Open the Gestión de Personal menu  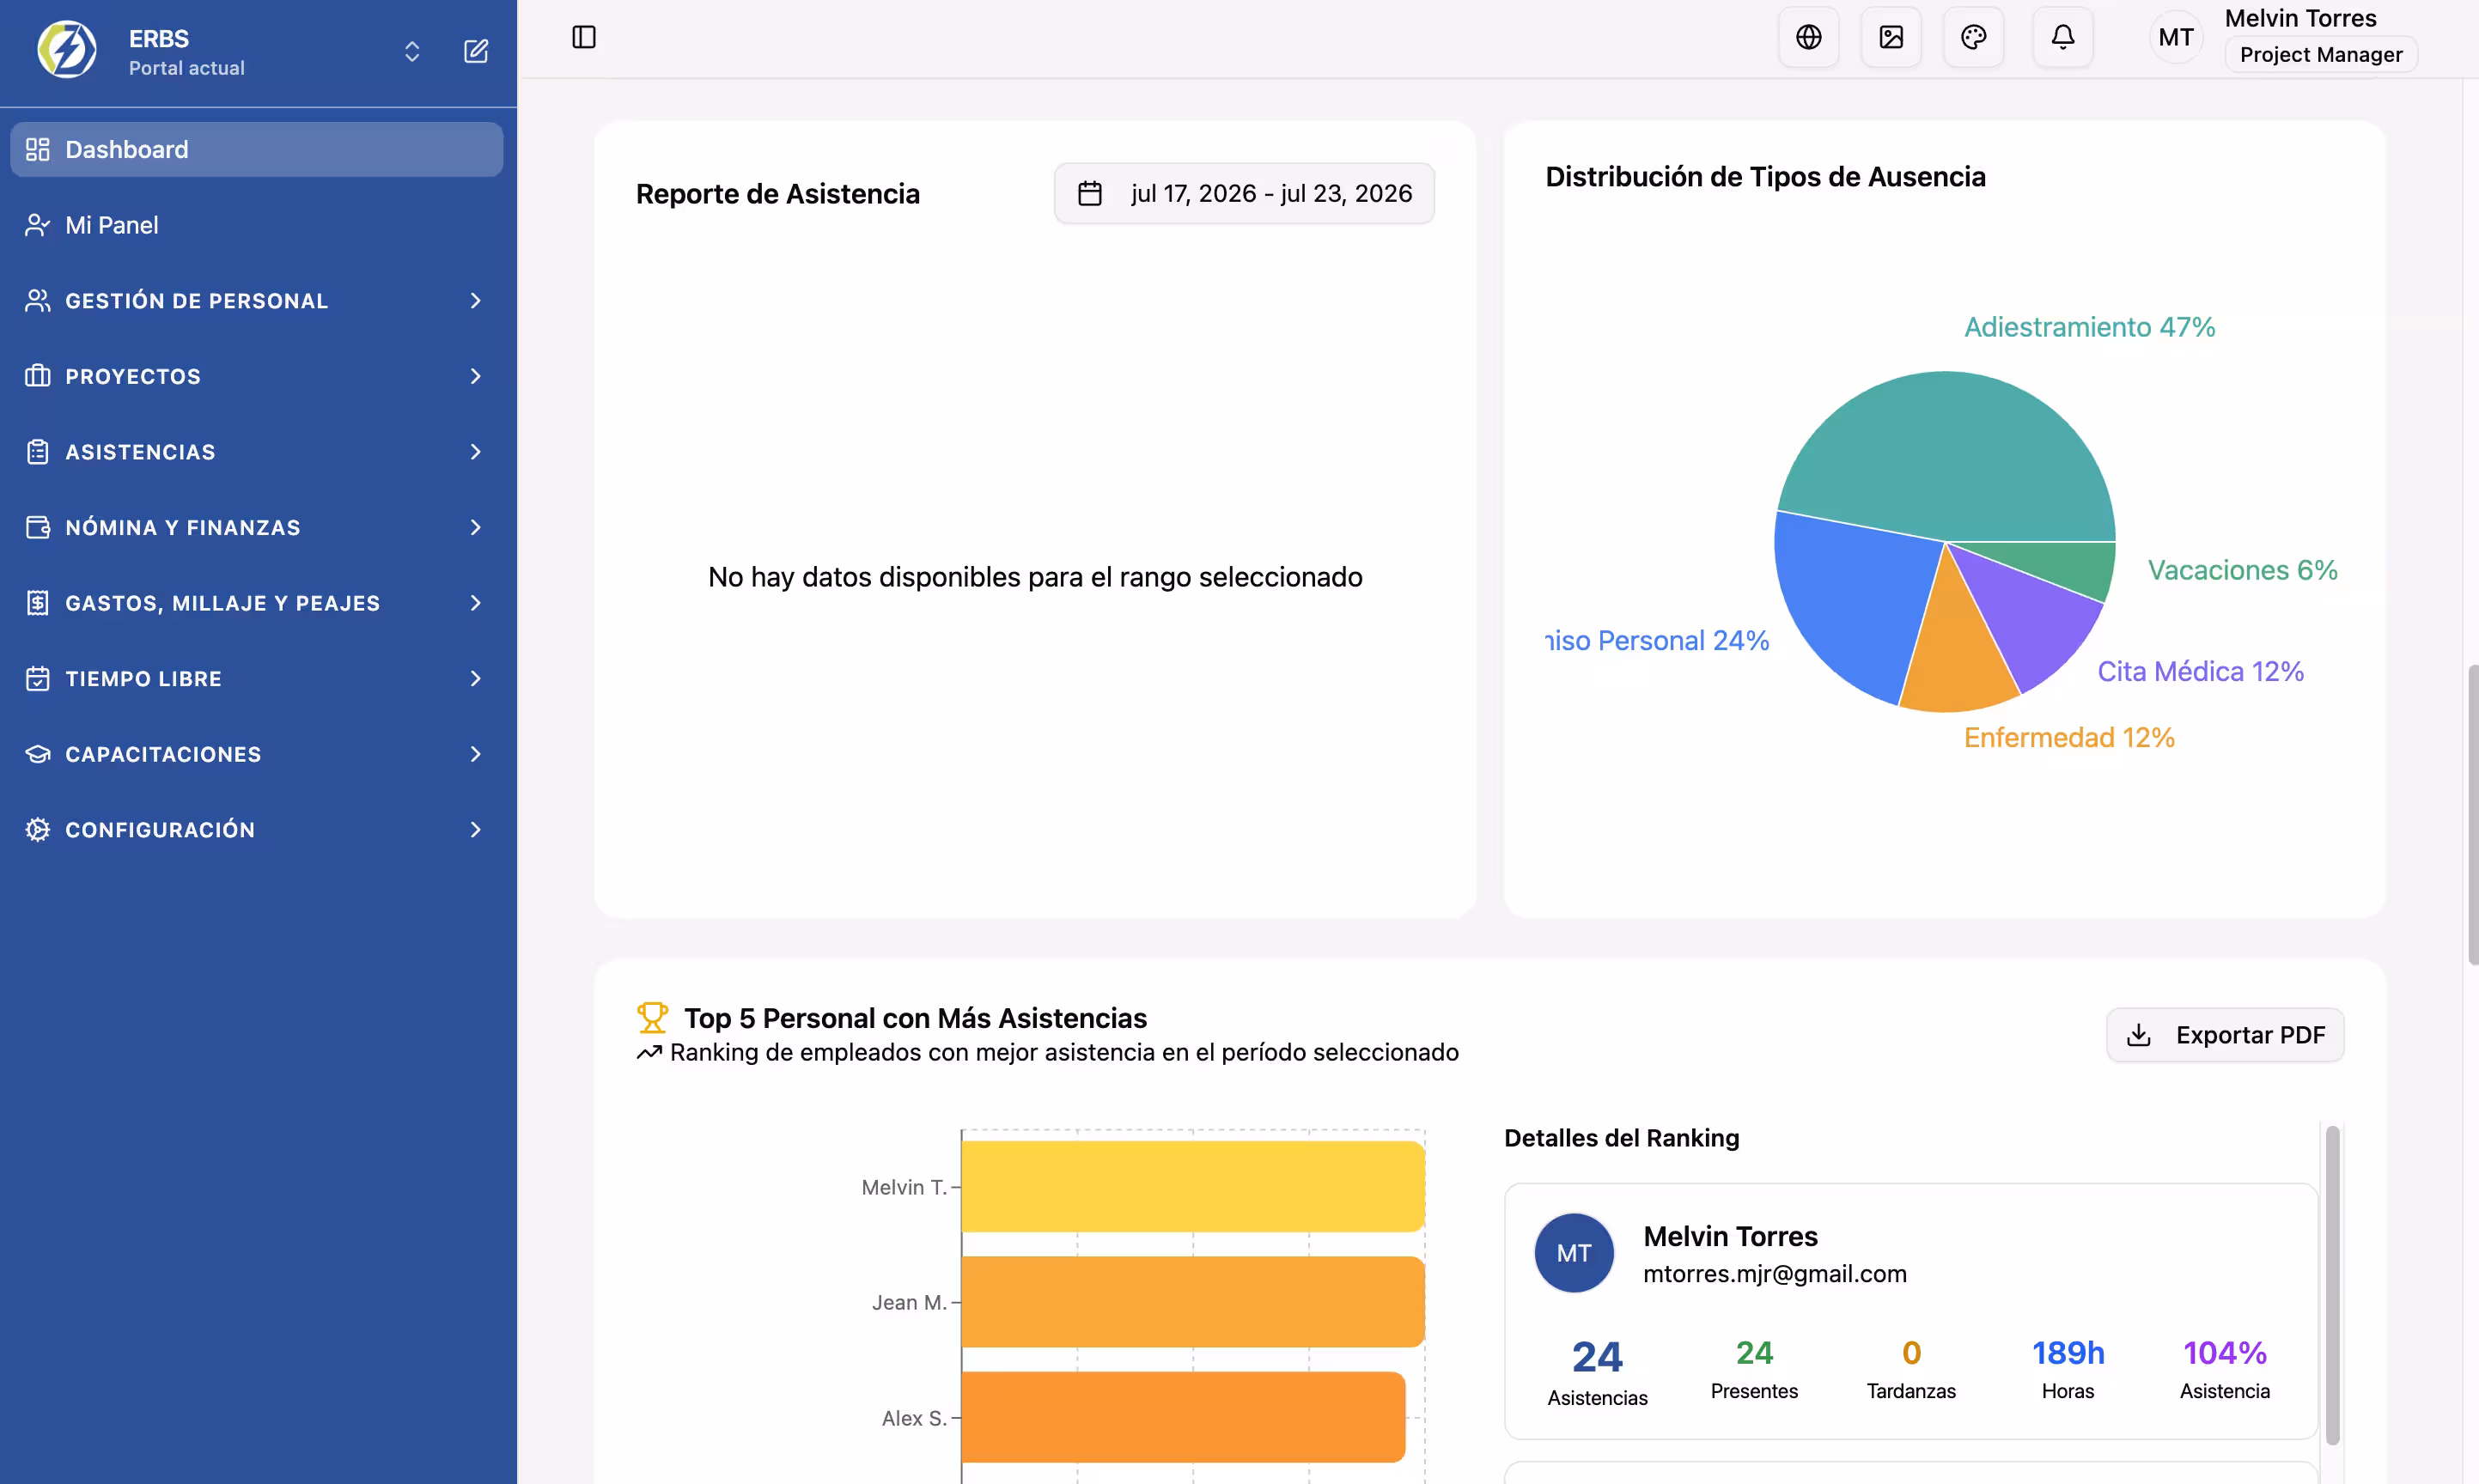257,301
